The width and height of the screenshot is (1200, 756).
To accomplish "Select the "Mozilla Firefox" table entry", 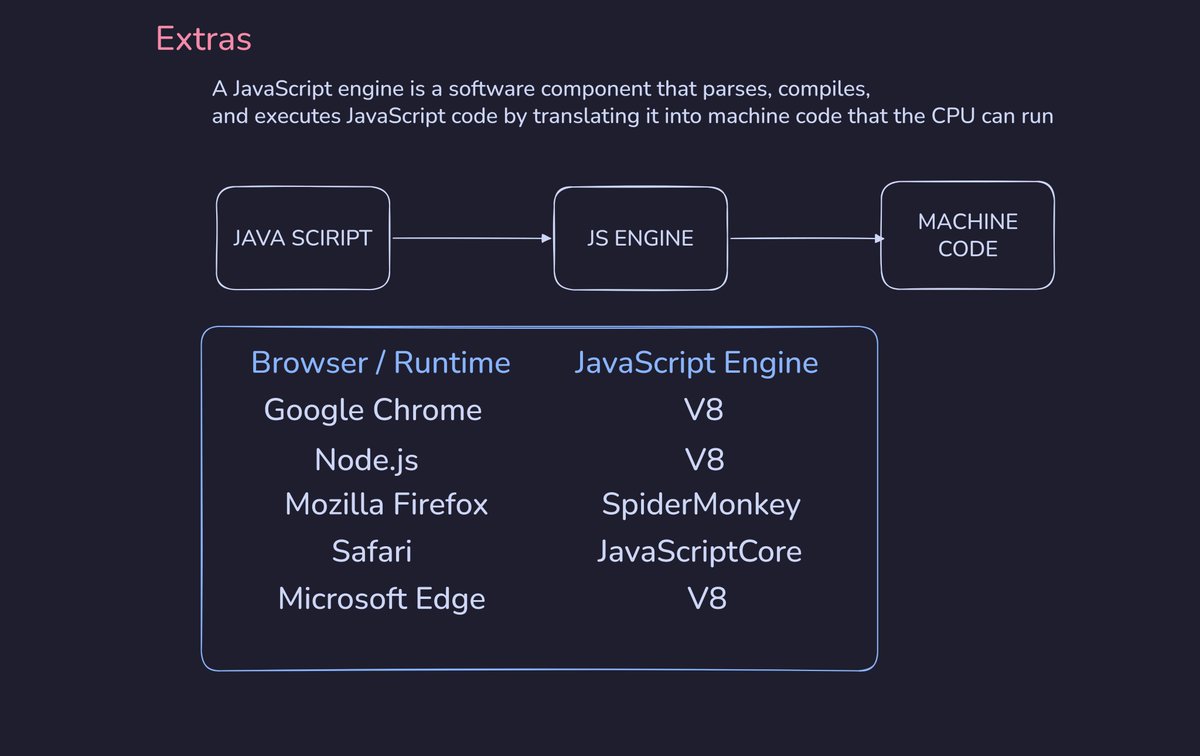I will pos(386,504).
